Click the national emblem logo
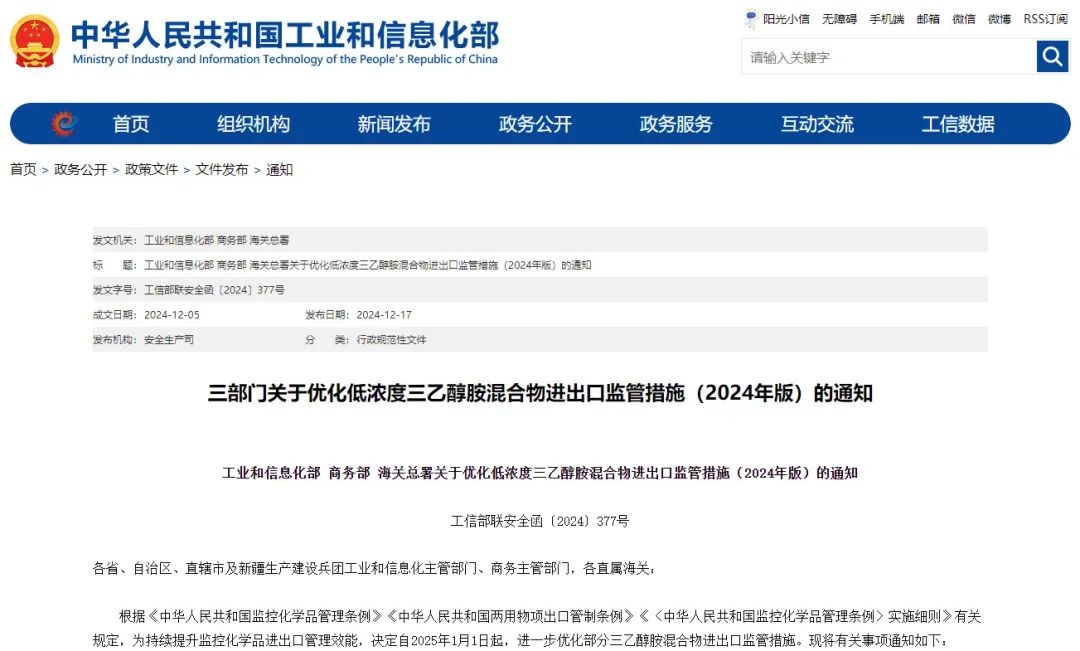 (x=34, y=41)
